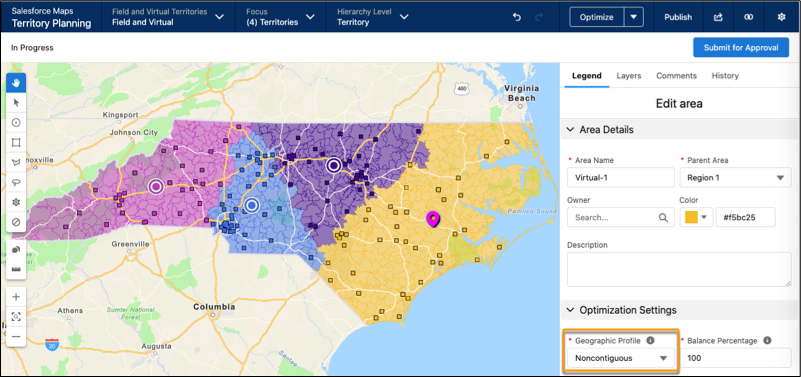Screen dimensions: 801x377
Task: Click the hex color code field
Action: 746,217
